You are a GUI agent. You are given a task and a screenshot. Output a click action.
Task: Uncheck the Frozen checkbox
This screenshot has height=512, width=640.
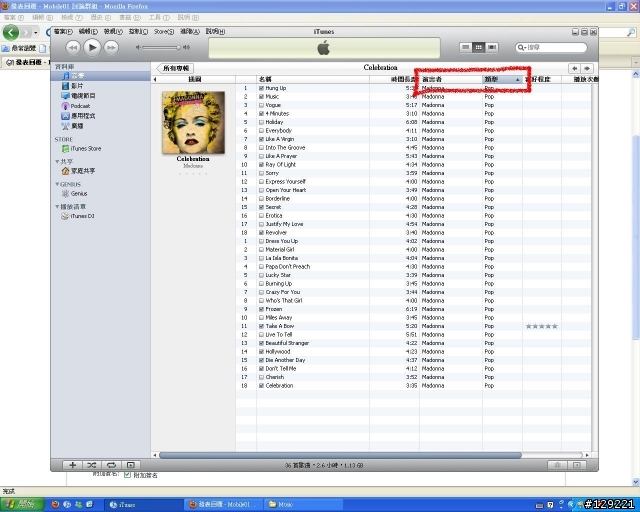pyautogui.click(x=261, y=309)
